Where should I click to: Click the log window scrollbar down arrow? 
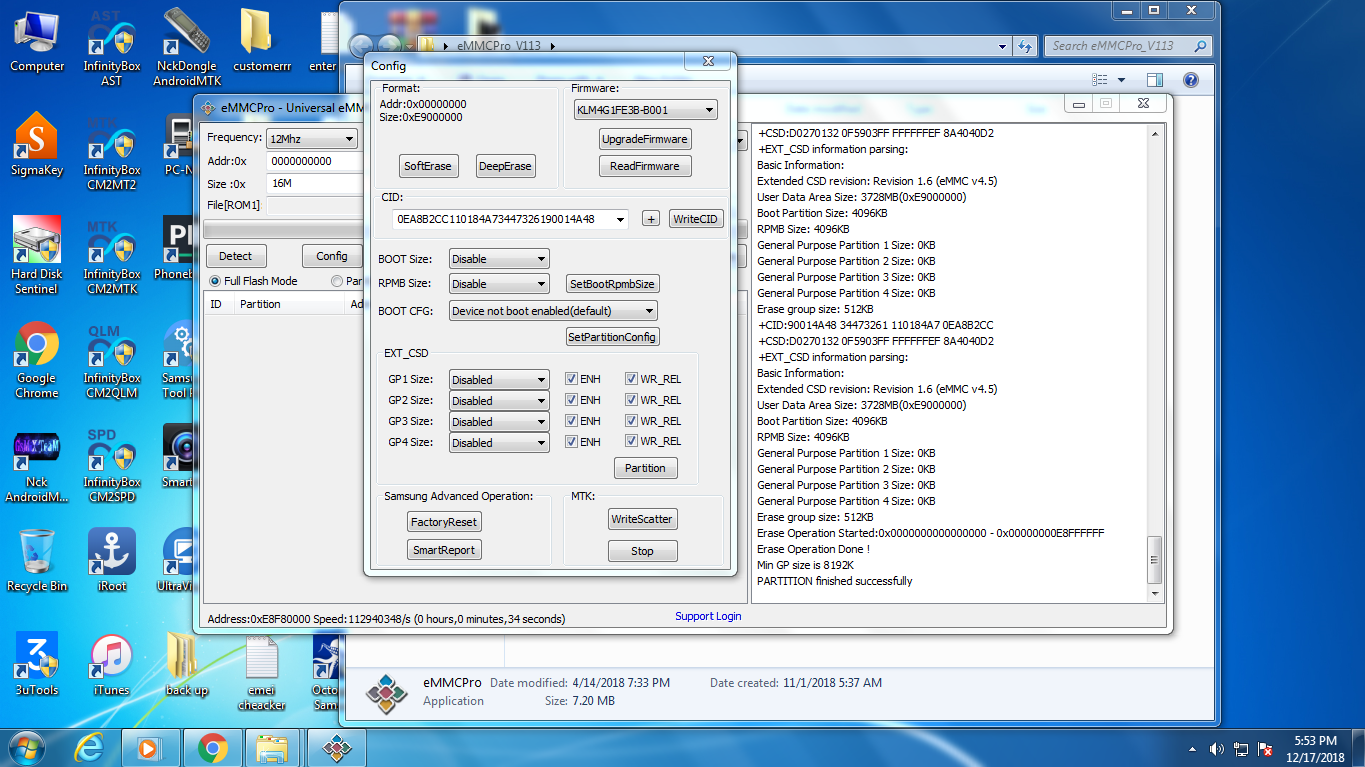[1155, 593]
